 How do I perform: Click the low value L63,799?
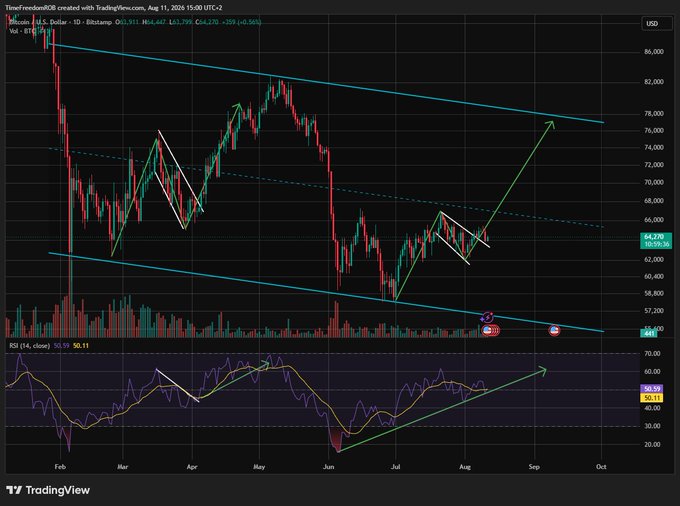(181, 22)
